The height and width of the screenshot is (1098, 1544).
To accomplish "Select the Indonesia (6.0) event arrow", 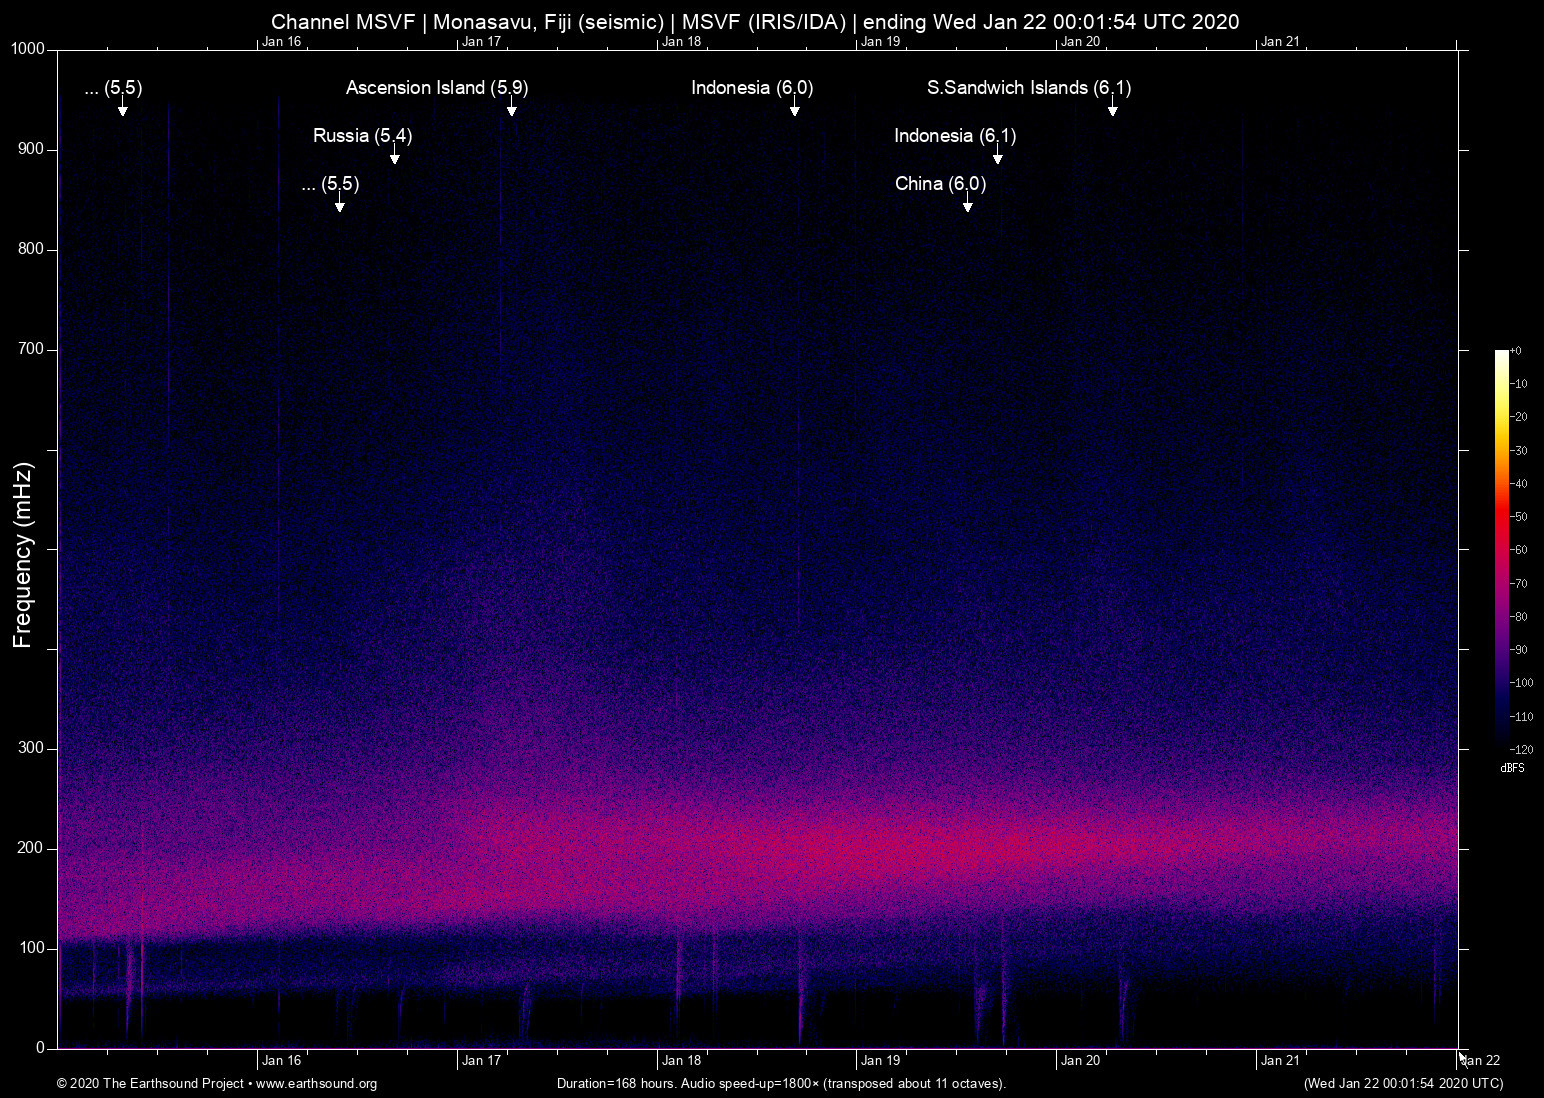I will 796,111.
